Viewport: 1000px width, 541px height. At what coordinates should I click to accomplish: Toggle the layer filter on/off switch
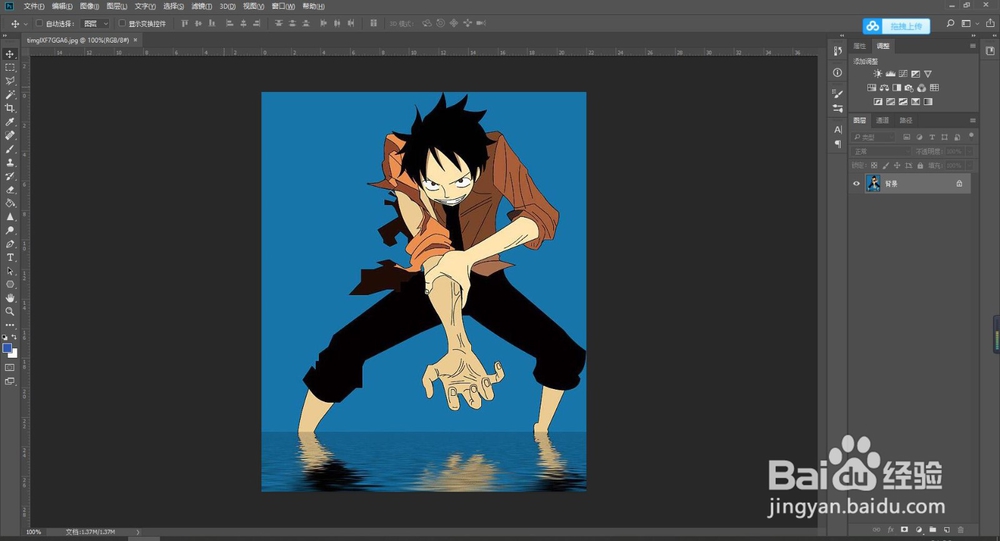click(x=971, y=135)
